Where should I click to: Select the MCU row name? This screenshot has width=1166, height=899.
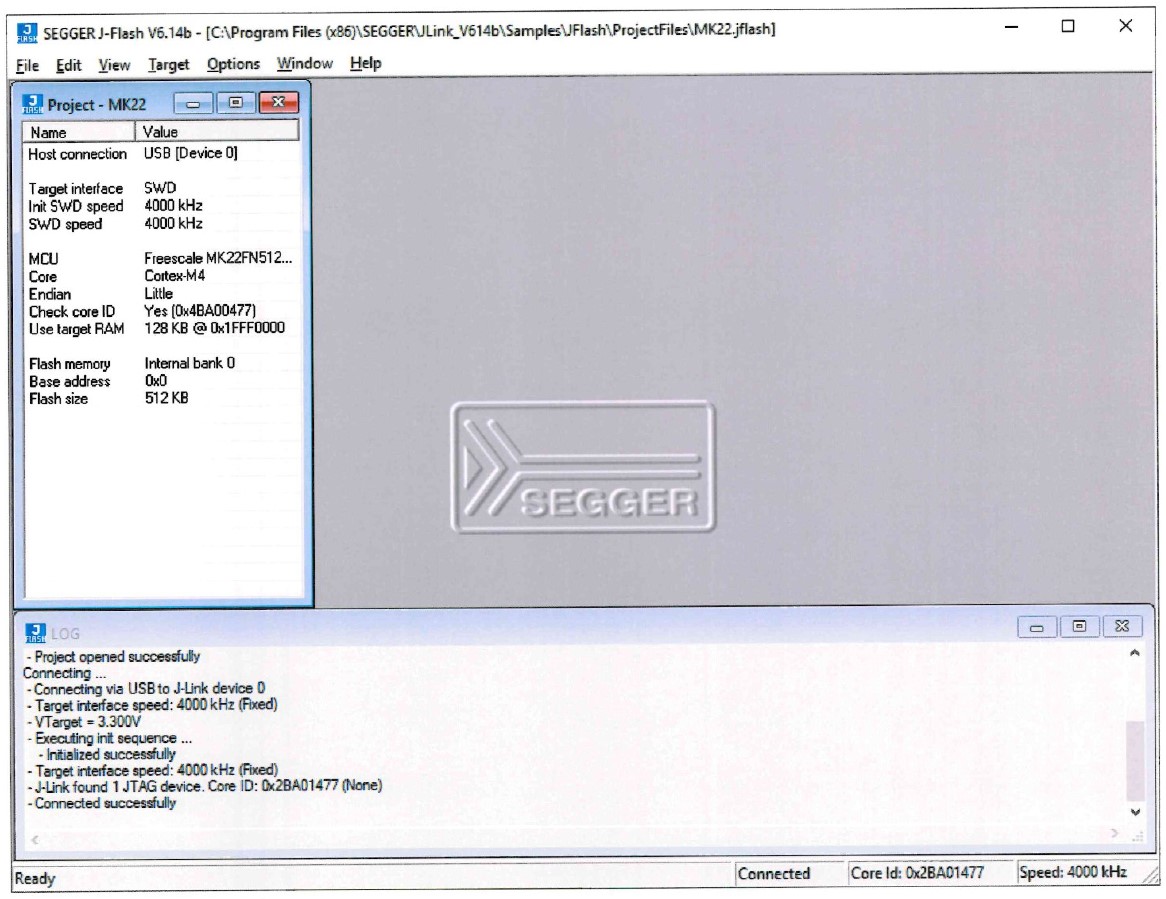(43, 259)
